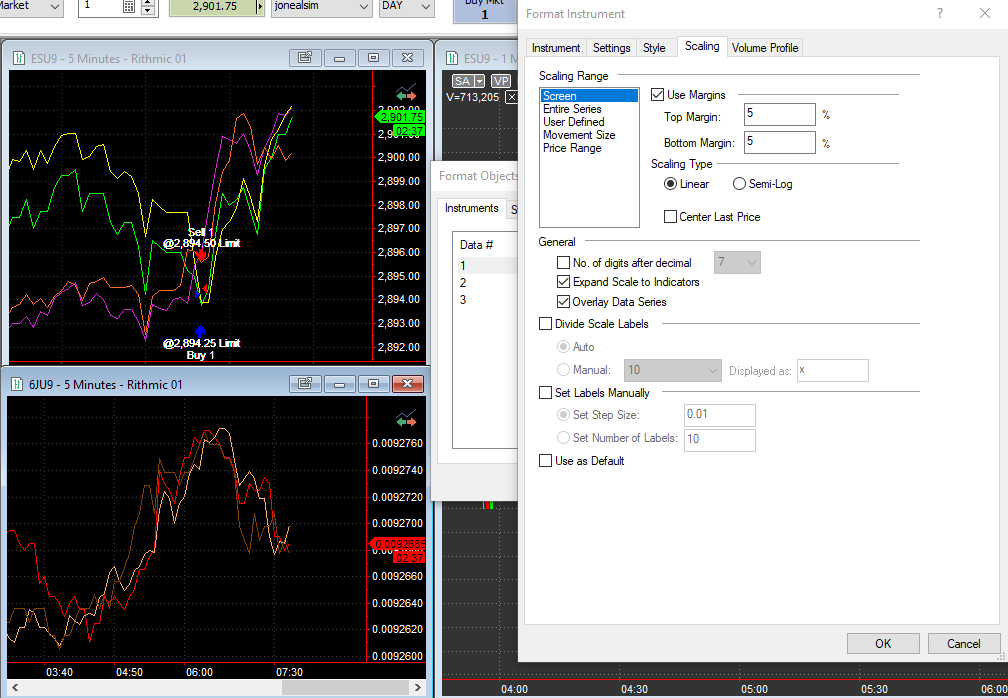Select Semi-Log scaling type
Image resolution: width=1008 pixels, height=698 pixels.
pyautogui.click(x=739, y=184)
